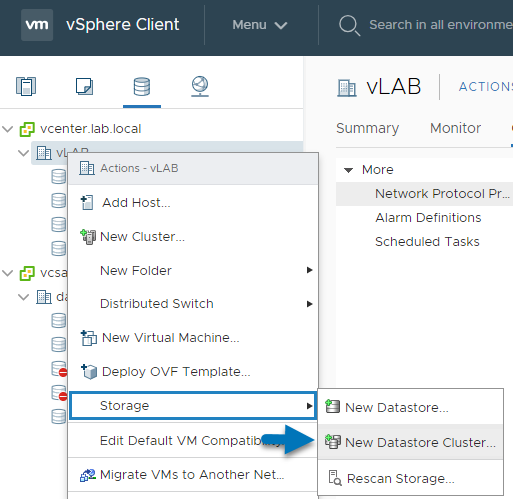Select Rescan Storage... submenu item
Image resolution: width=513 pixels, height=499 pixels.
point(410,478)
